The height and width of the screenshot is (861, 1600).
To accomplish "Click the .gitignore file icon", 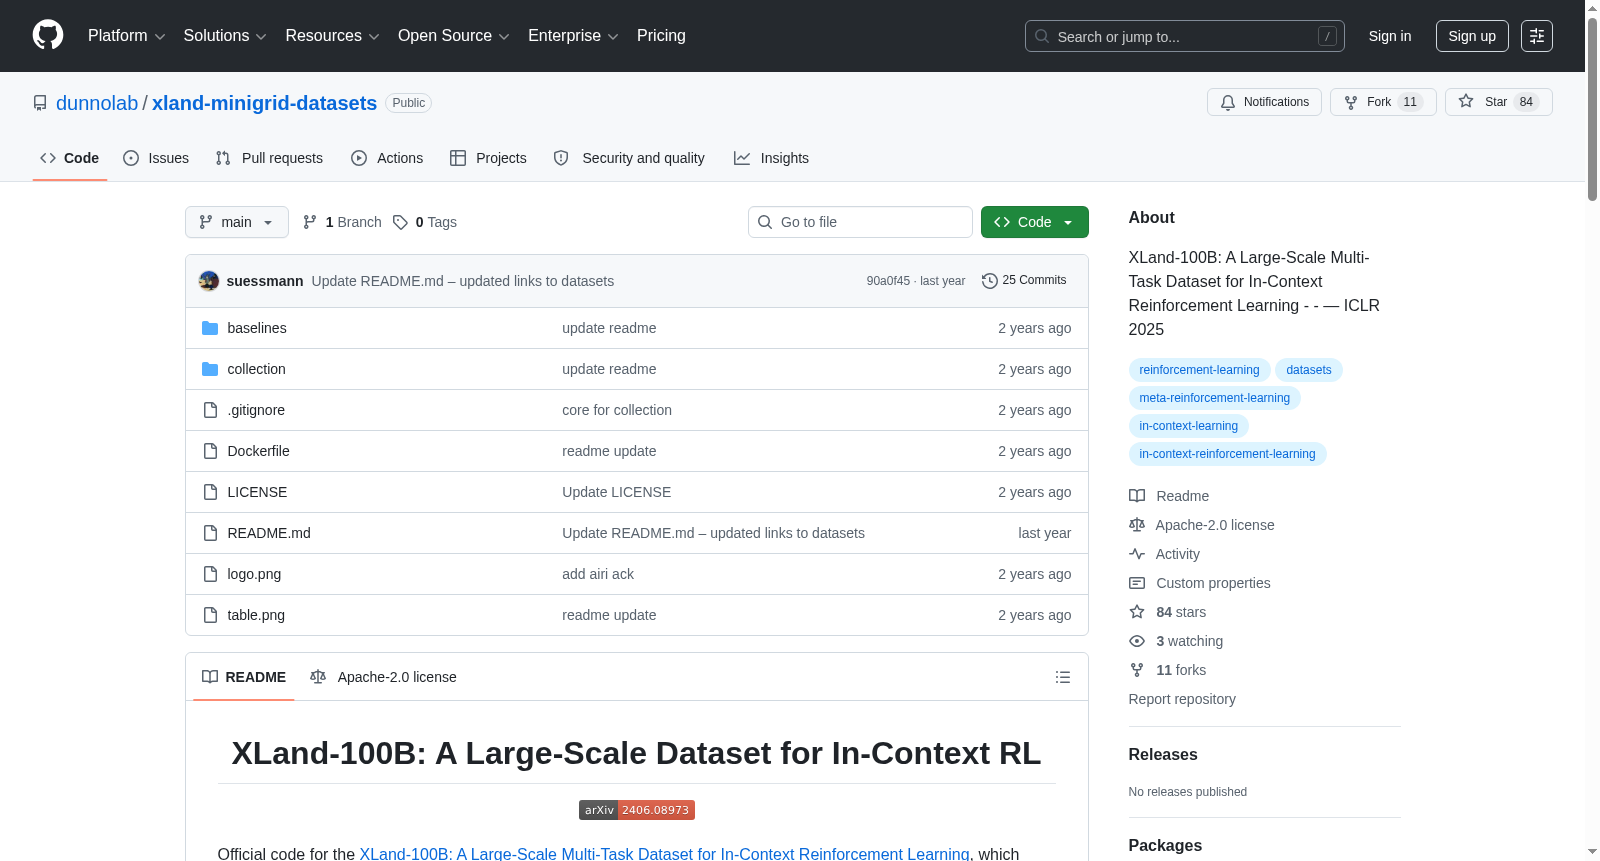I will click(x=210, y=410).
